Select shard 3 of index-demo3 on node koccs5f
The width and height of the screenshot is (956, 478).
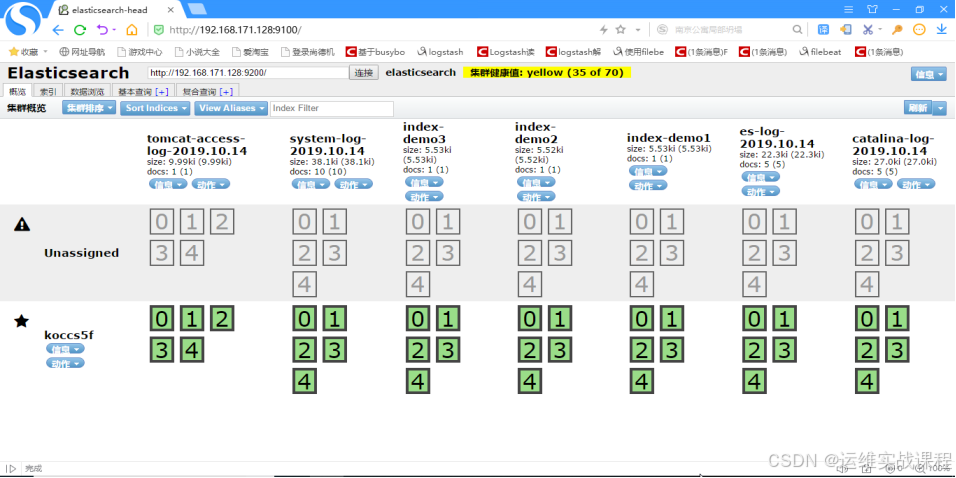tap(448, 350)
